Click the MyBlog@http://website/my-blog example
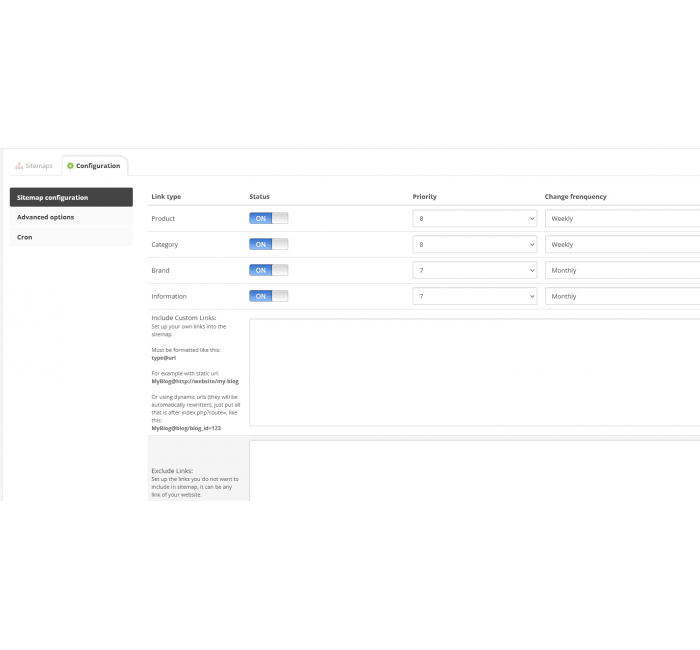700x650 pixels. coord(195,381)
